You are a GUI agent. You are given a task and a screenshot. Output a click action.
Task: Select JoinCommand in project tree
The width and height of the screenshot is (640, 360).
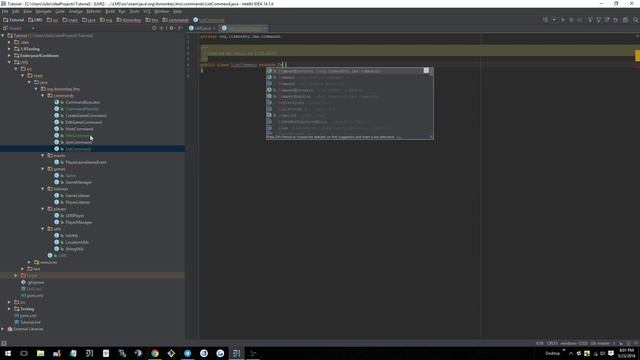[78, 142]
